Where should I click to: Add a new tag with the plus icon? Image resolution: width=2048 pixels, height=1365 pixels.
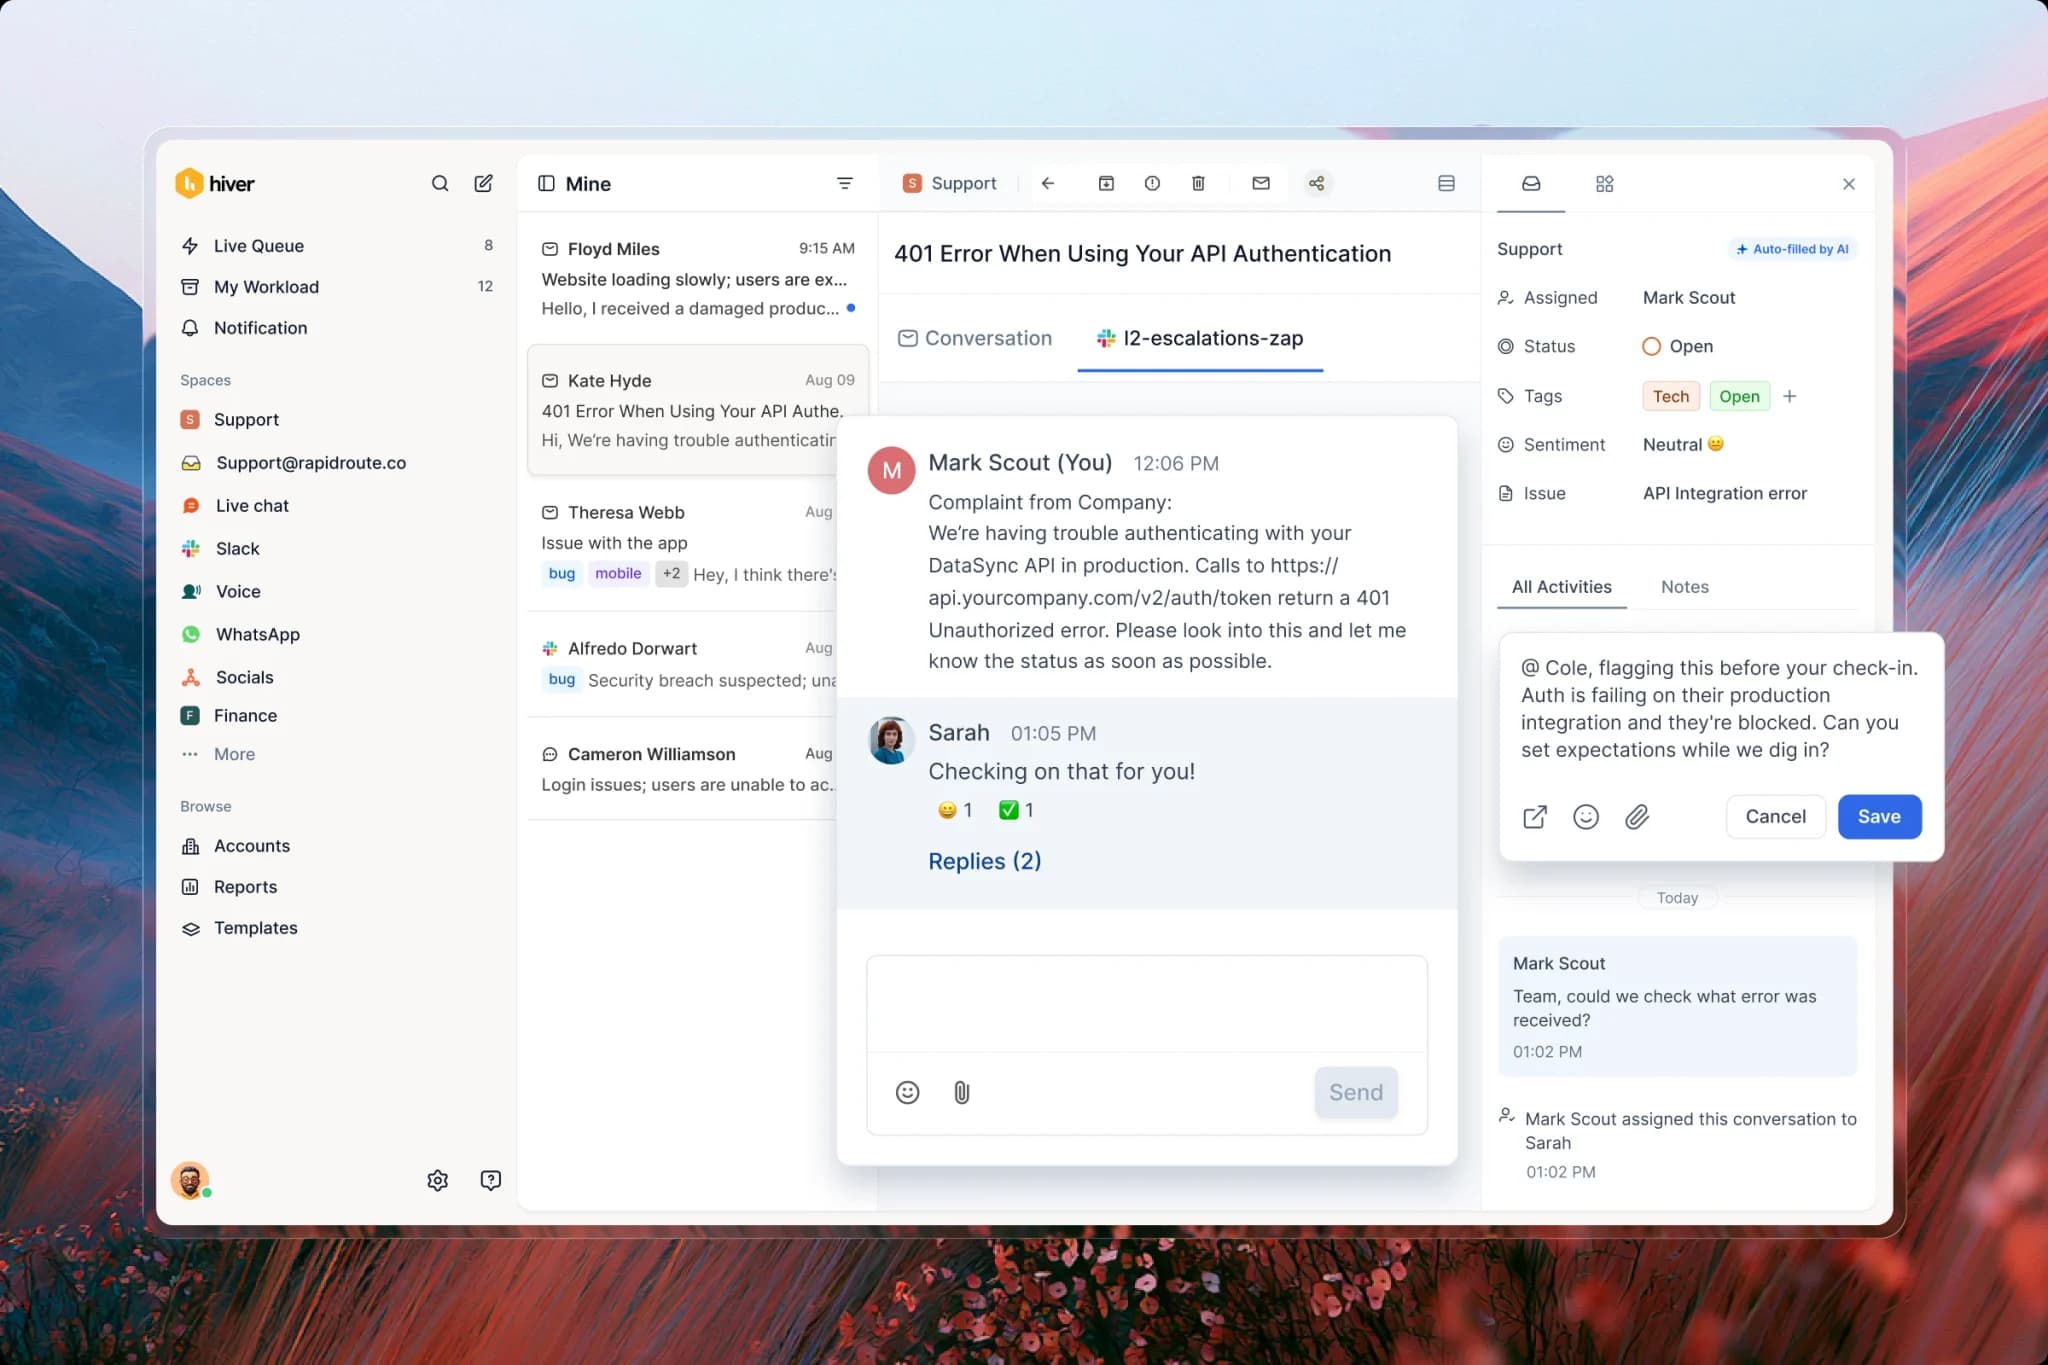(x=1790, y=396)
